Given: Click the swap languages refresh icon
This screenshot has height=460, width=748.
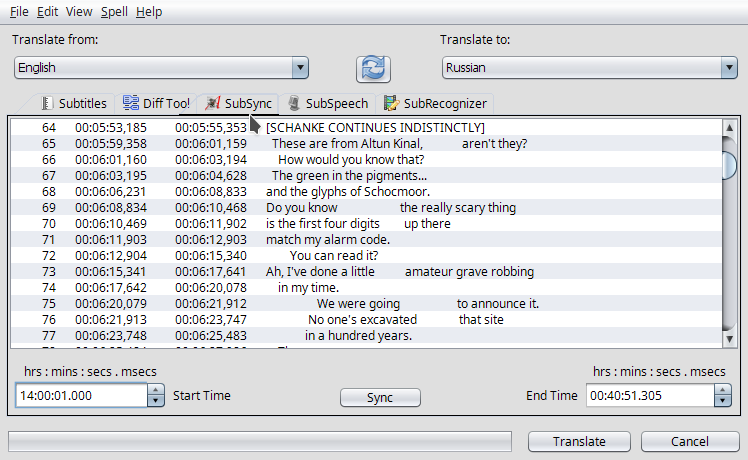Looking at the screenshot, I should 373,68.
